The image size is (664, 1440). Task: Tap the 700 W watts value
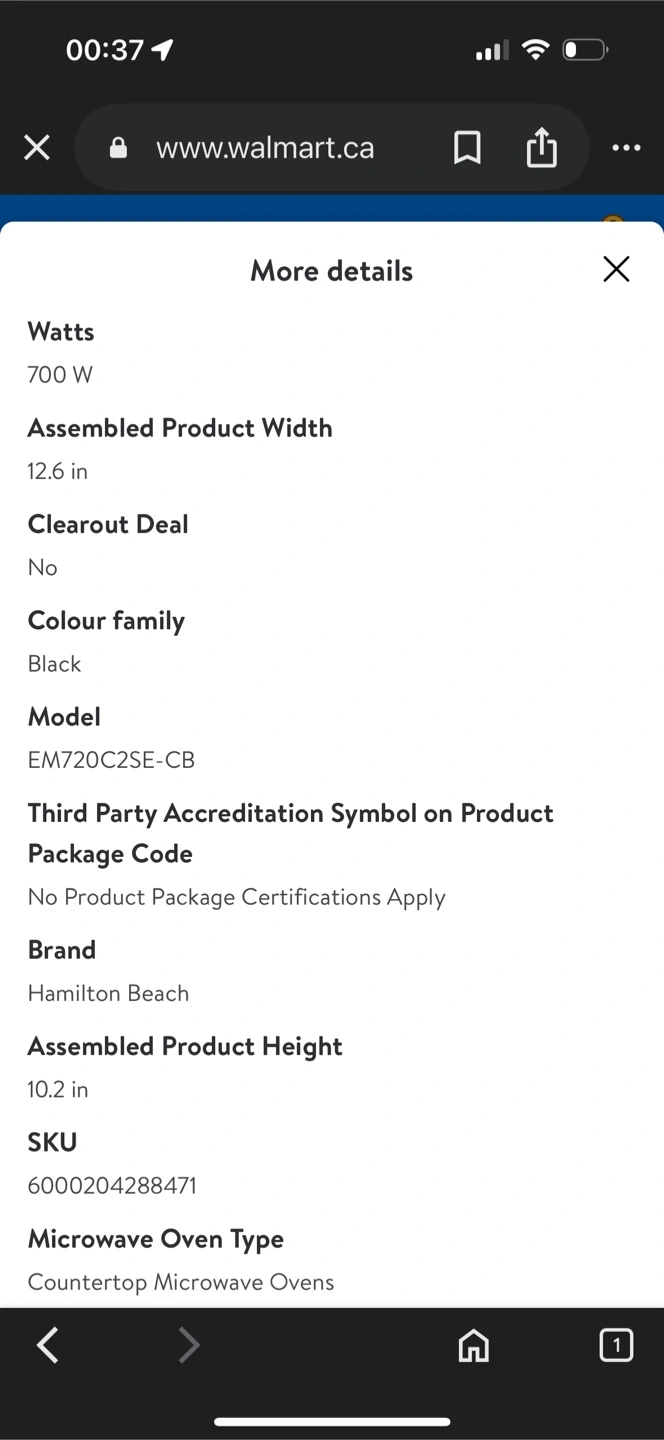[x=60, y=375]
